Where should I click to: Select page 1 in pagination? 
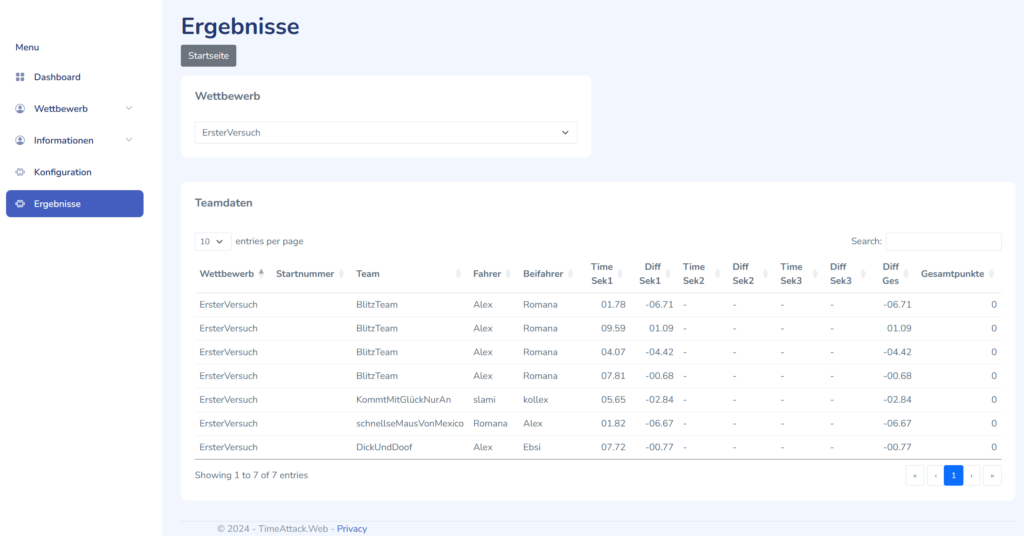point(953,475)
